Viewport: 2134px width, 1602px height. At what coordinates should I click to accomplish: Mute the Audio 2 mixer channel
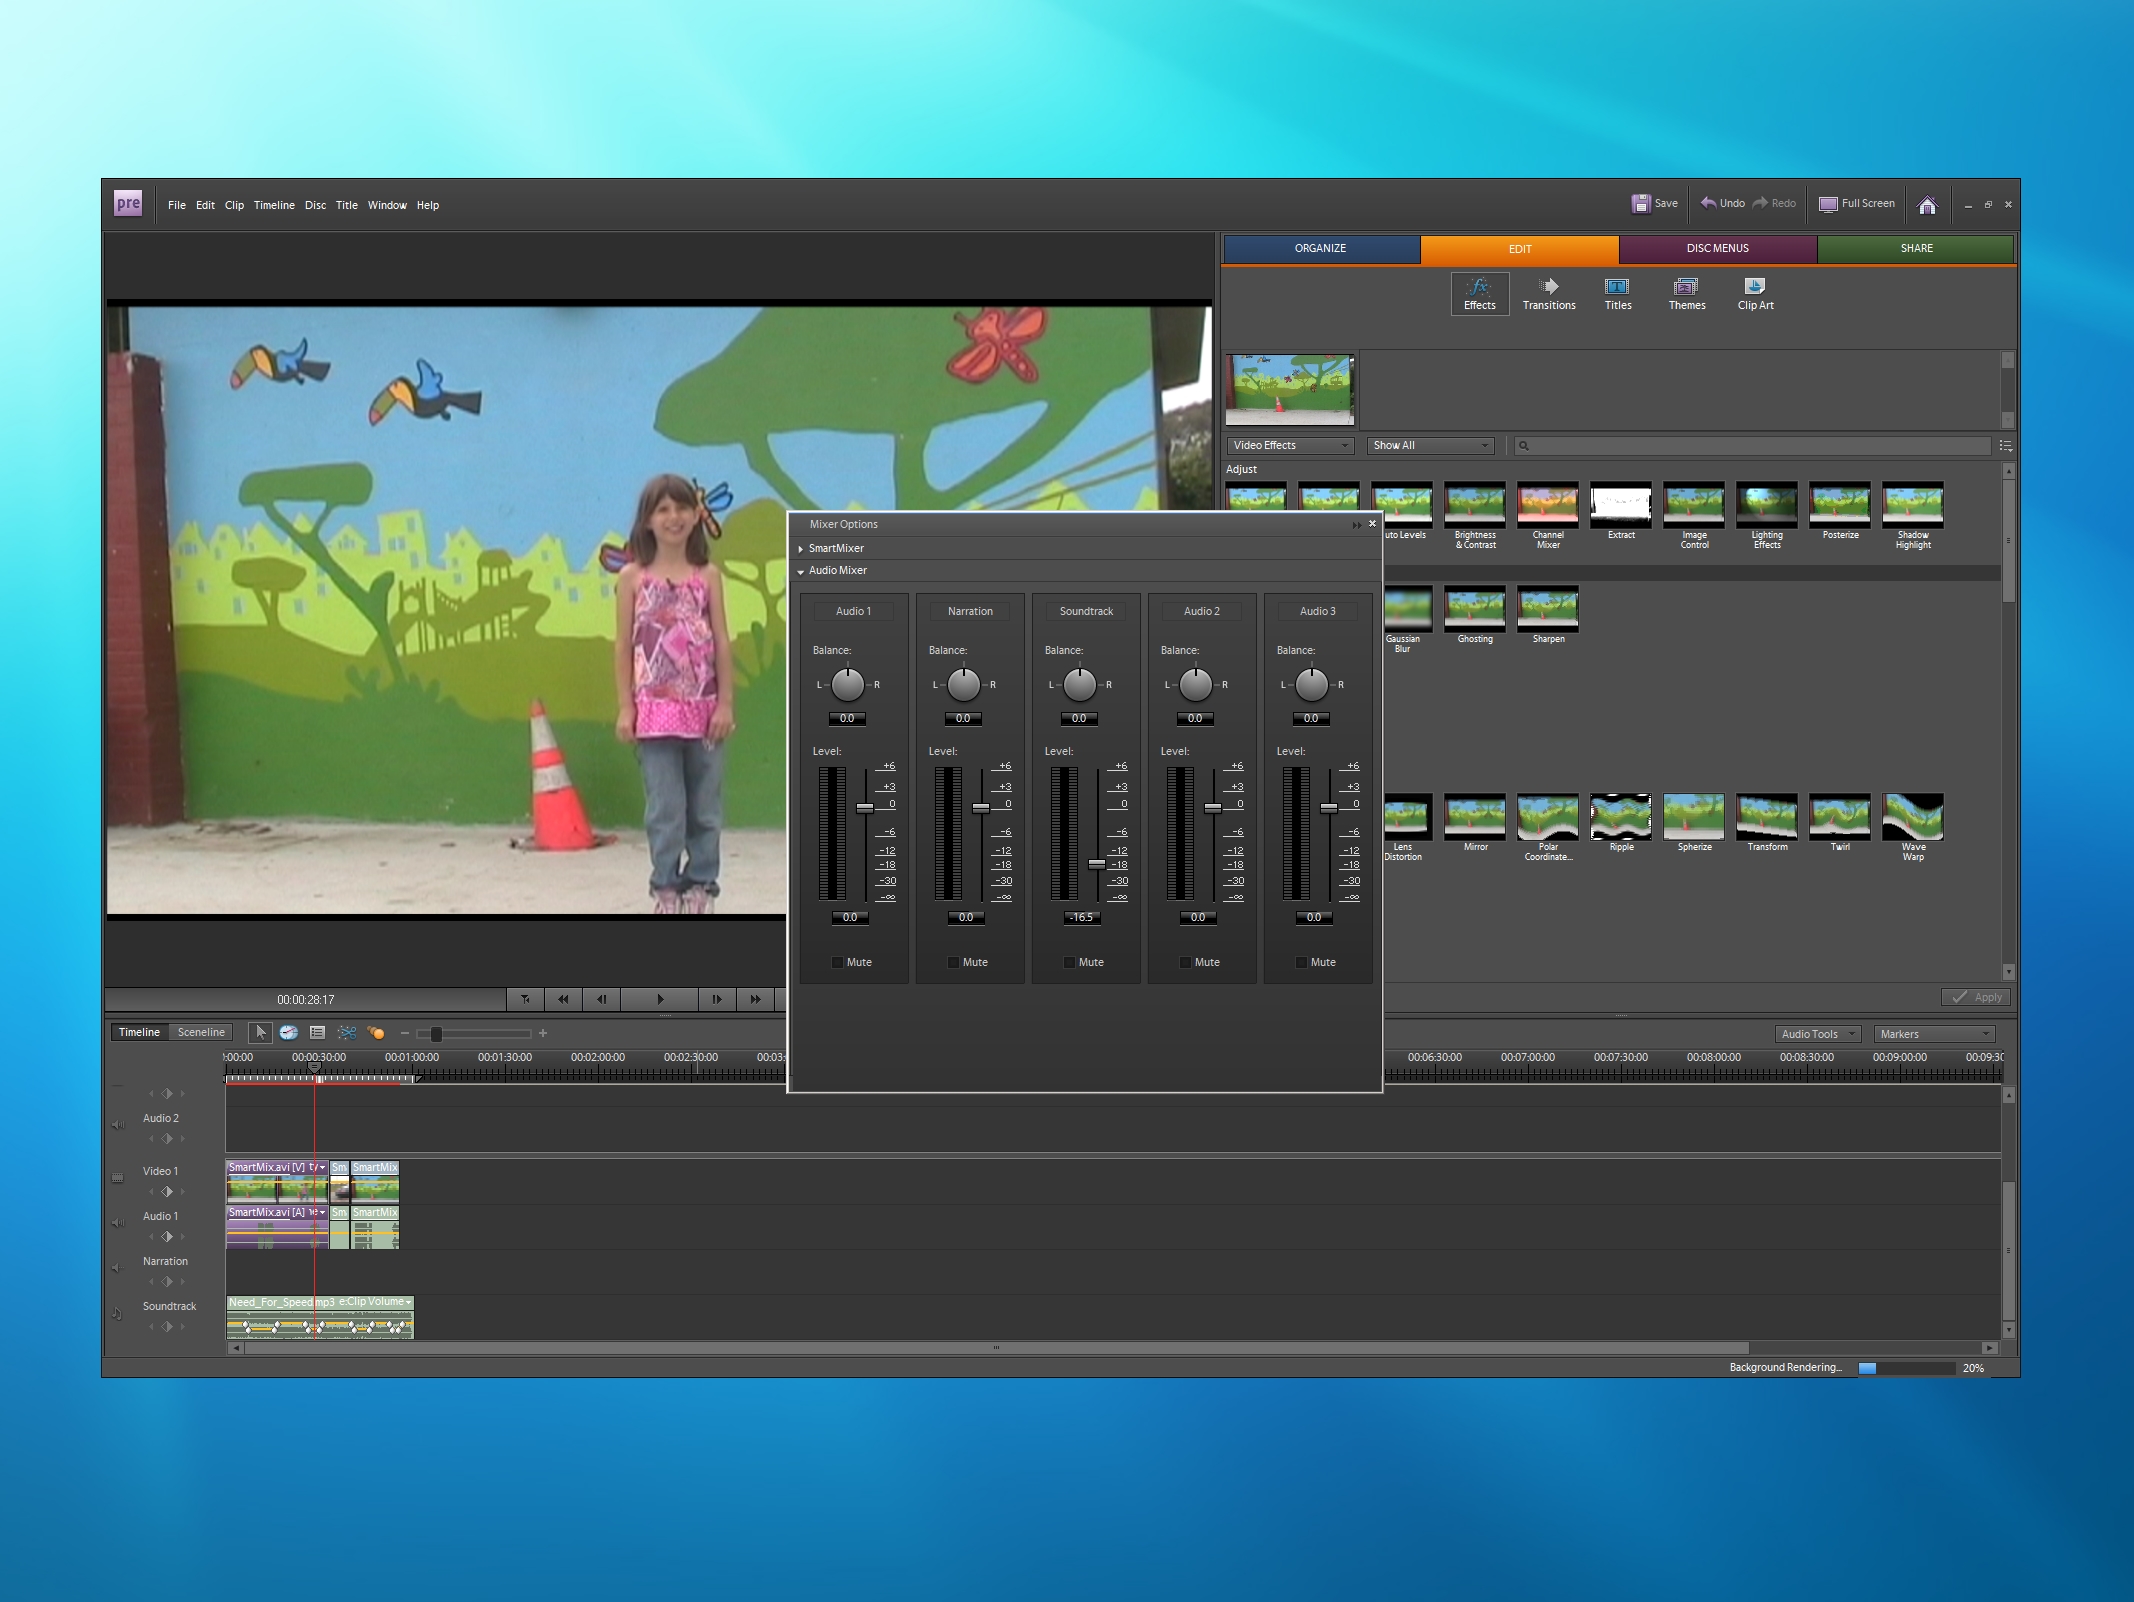tap(1186, 962)
